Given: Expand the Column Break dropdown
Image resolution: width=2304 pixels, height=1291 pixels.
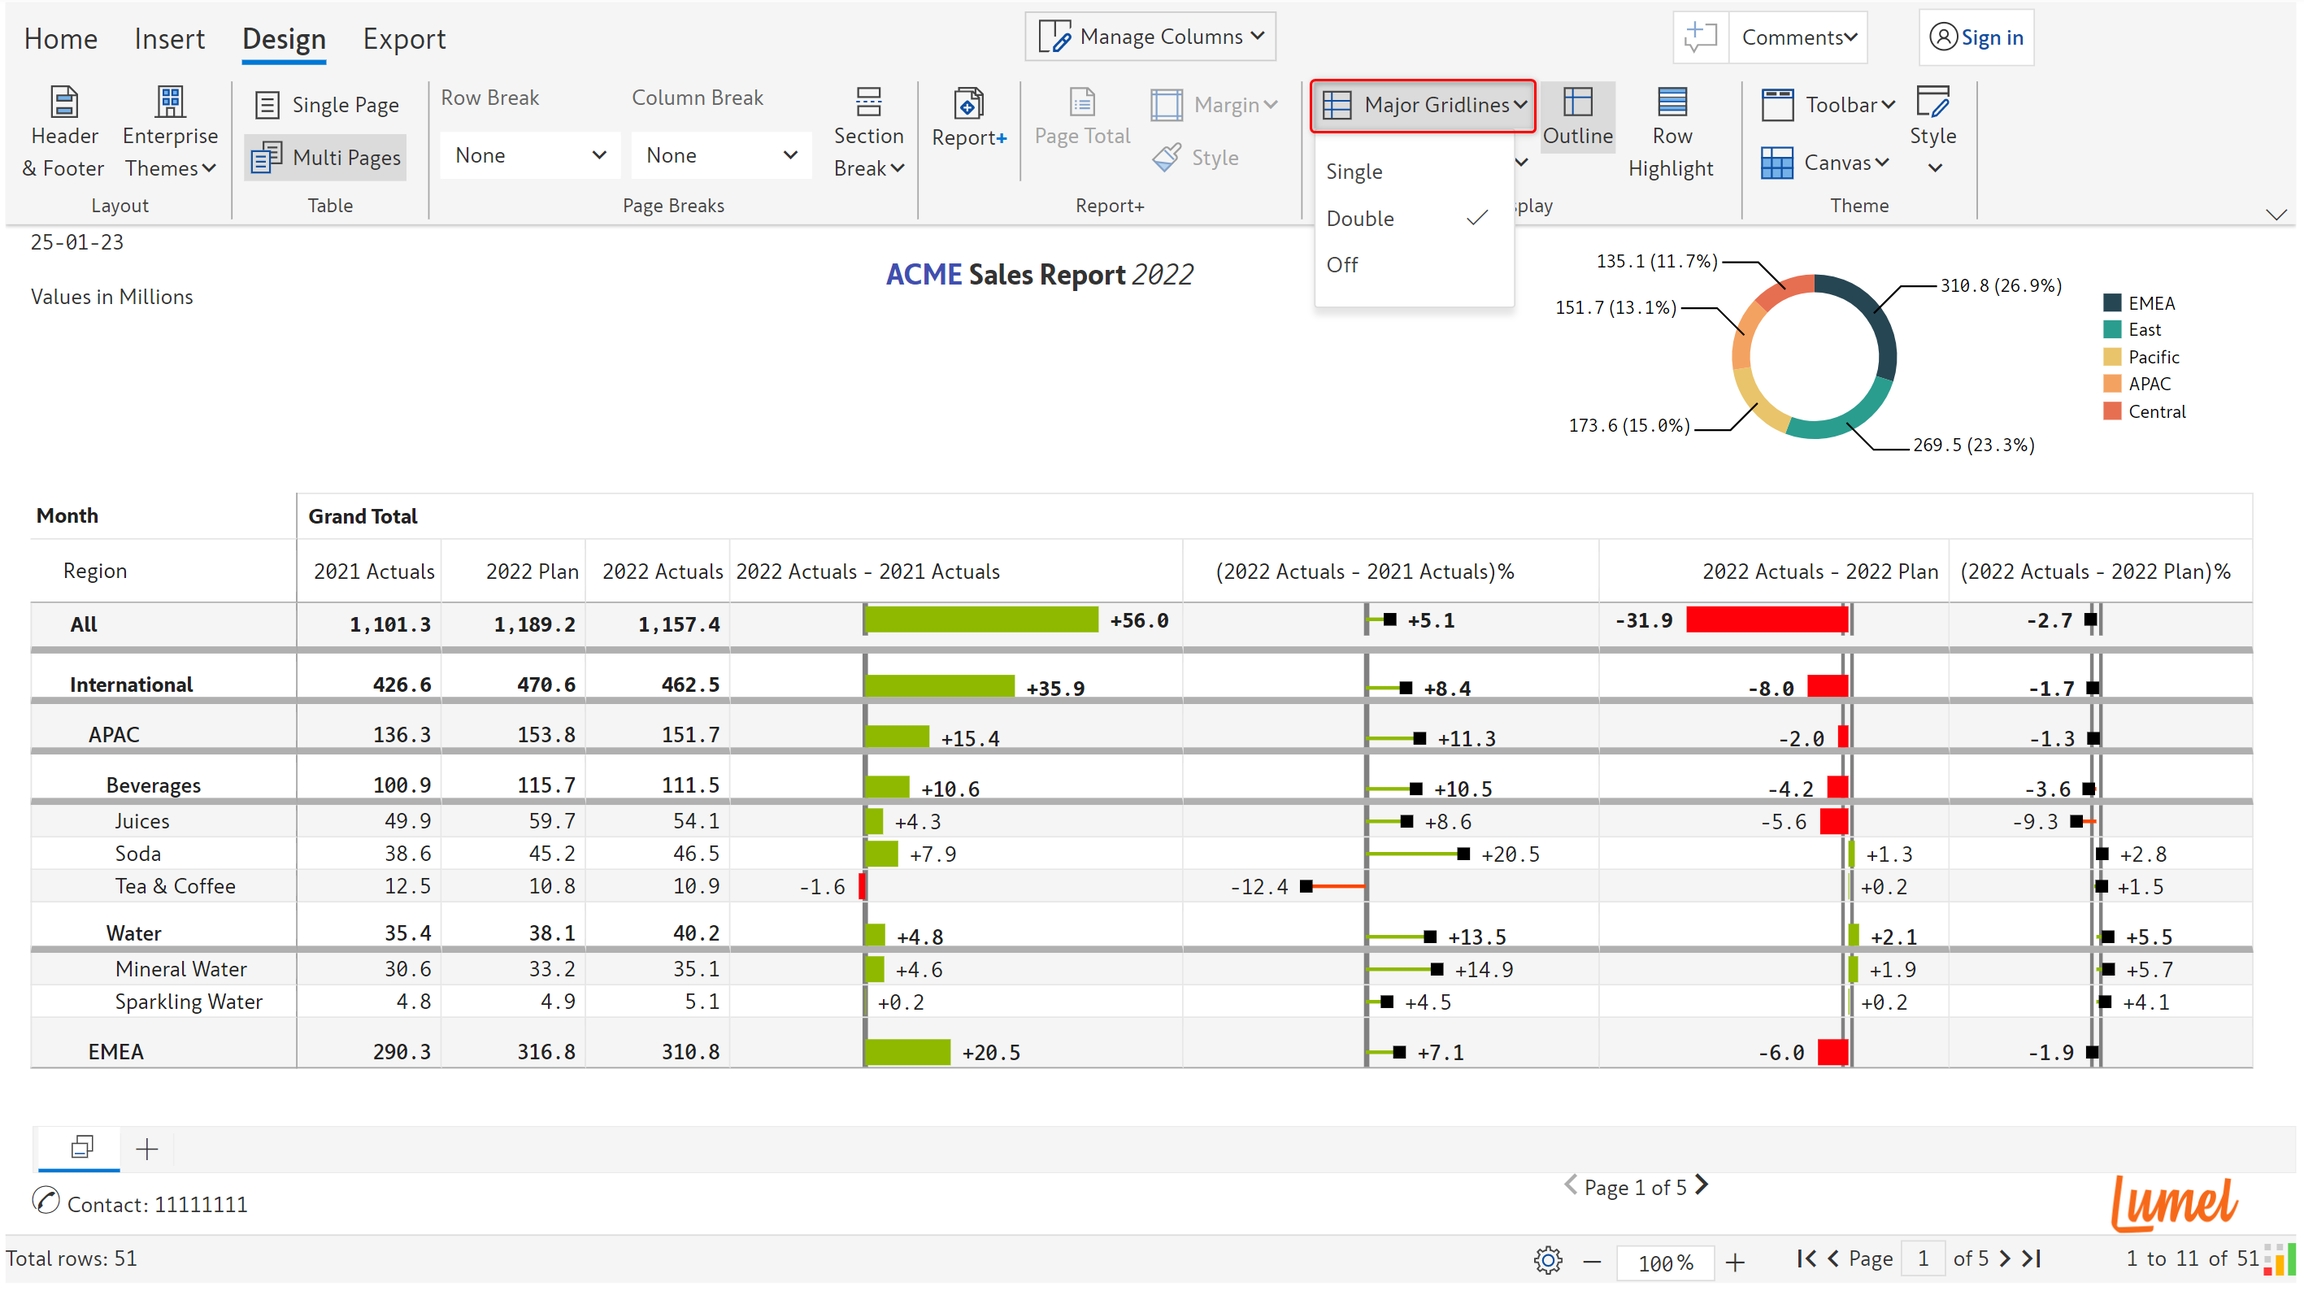Looking at the screenshot, I should [x=720, y=156].
